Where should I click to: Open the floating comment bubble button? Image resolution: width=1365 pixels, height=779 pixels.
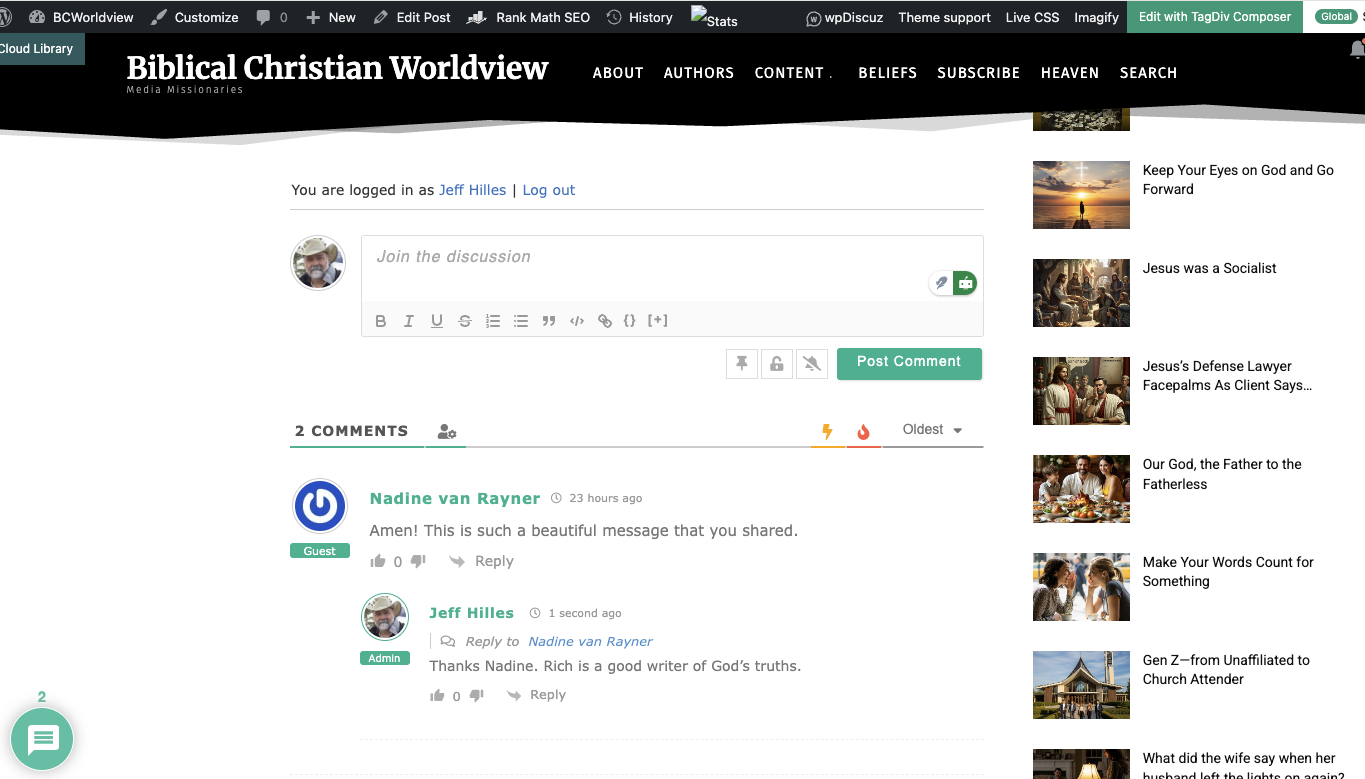click(42, 739)
